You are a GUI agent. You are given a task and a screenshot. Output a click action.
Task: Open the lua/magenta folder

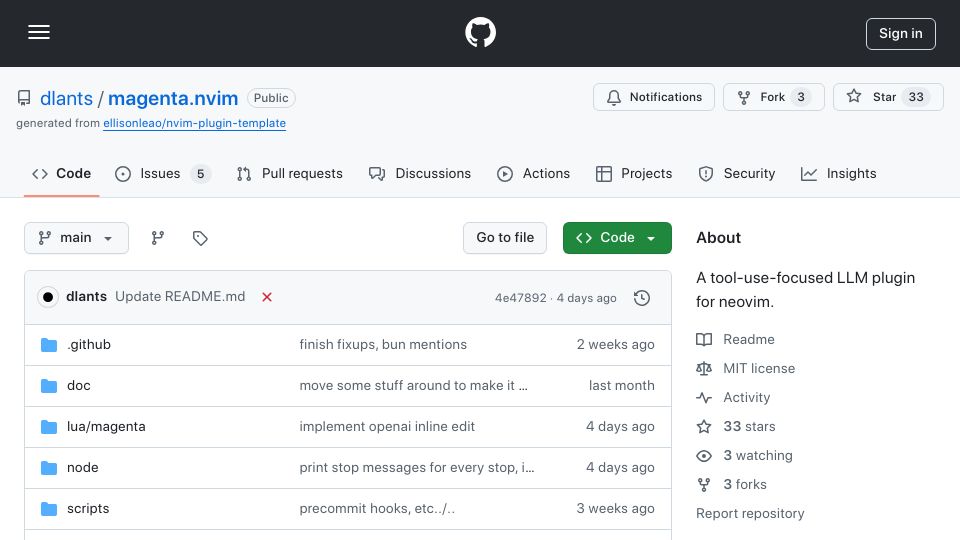[x=106, y=427]
